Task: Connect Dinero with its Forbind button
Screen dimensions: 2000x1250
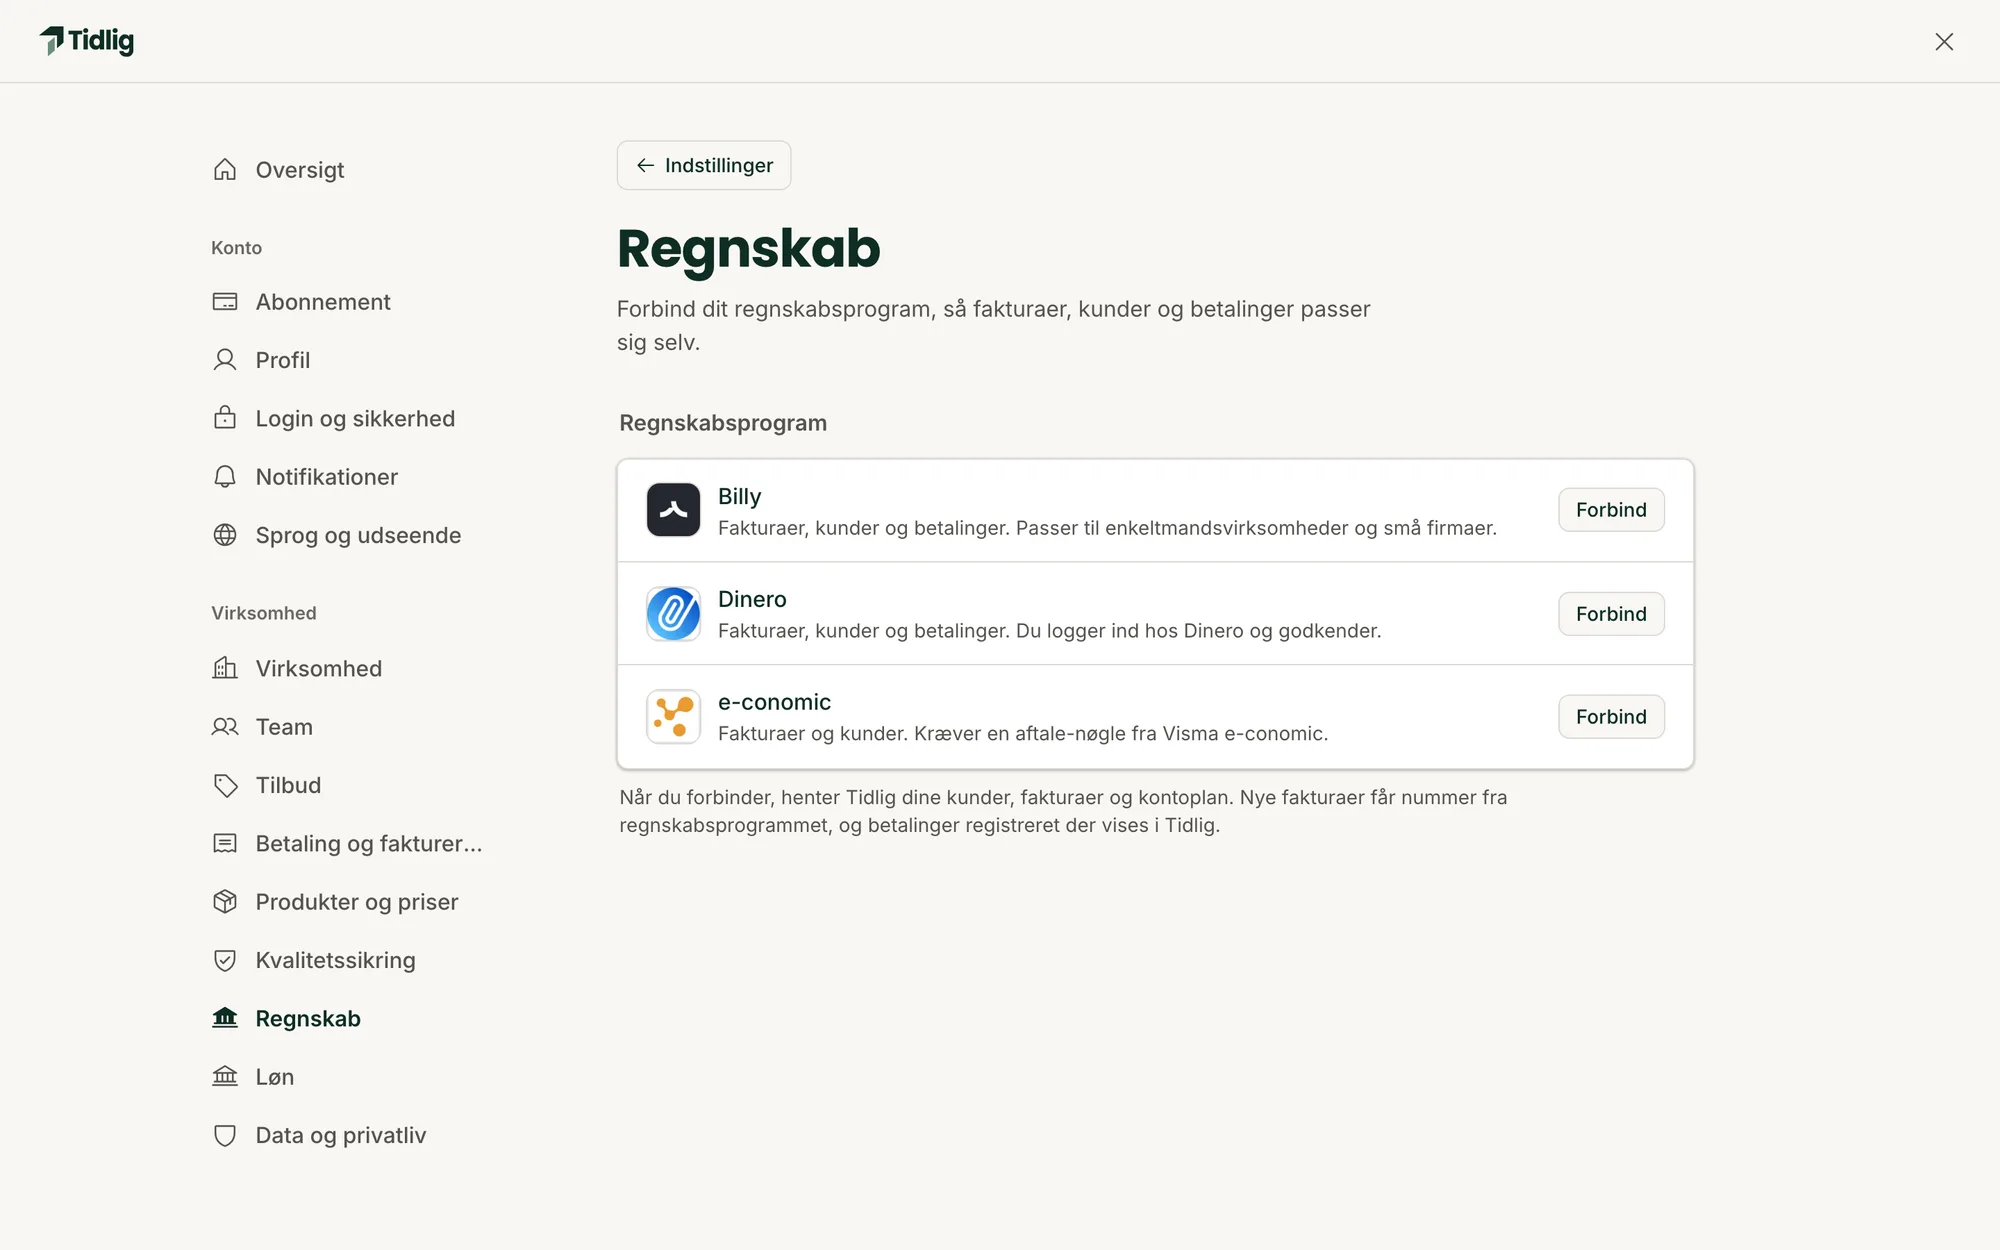Action: (x=1611, y=614)
